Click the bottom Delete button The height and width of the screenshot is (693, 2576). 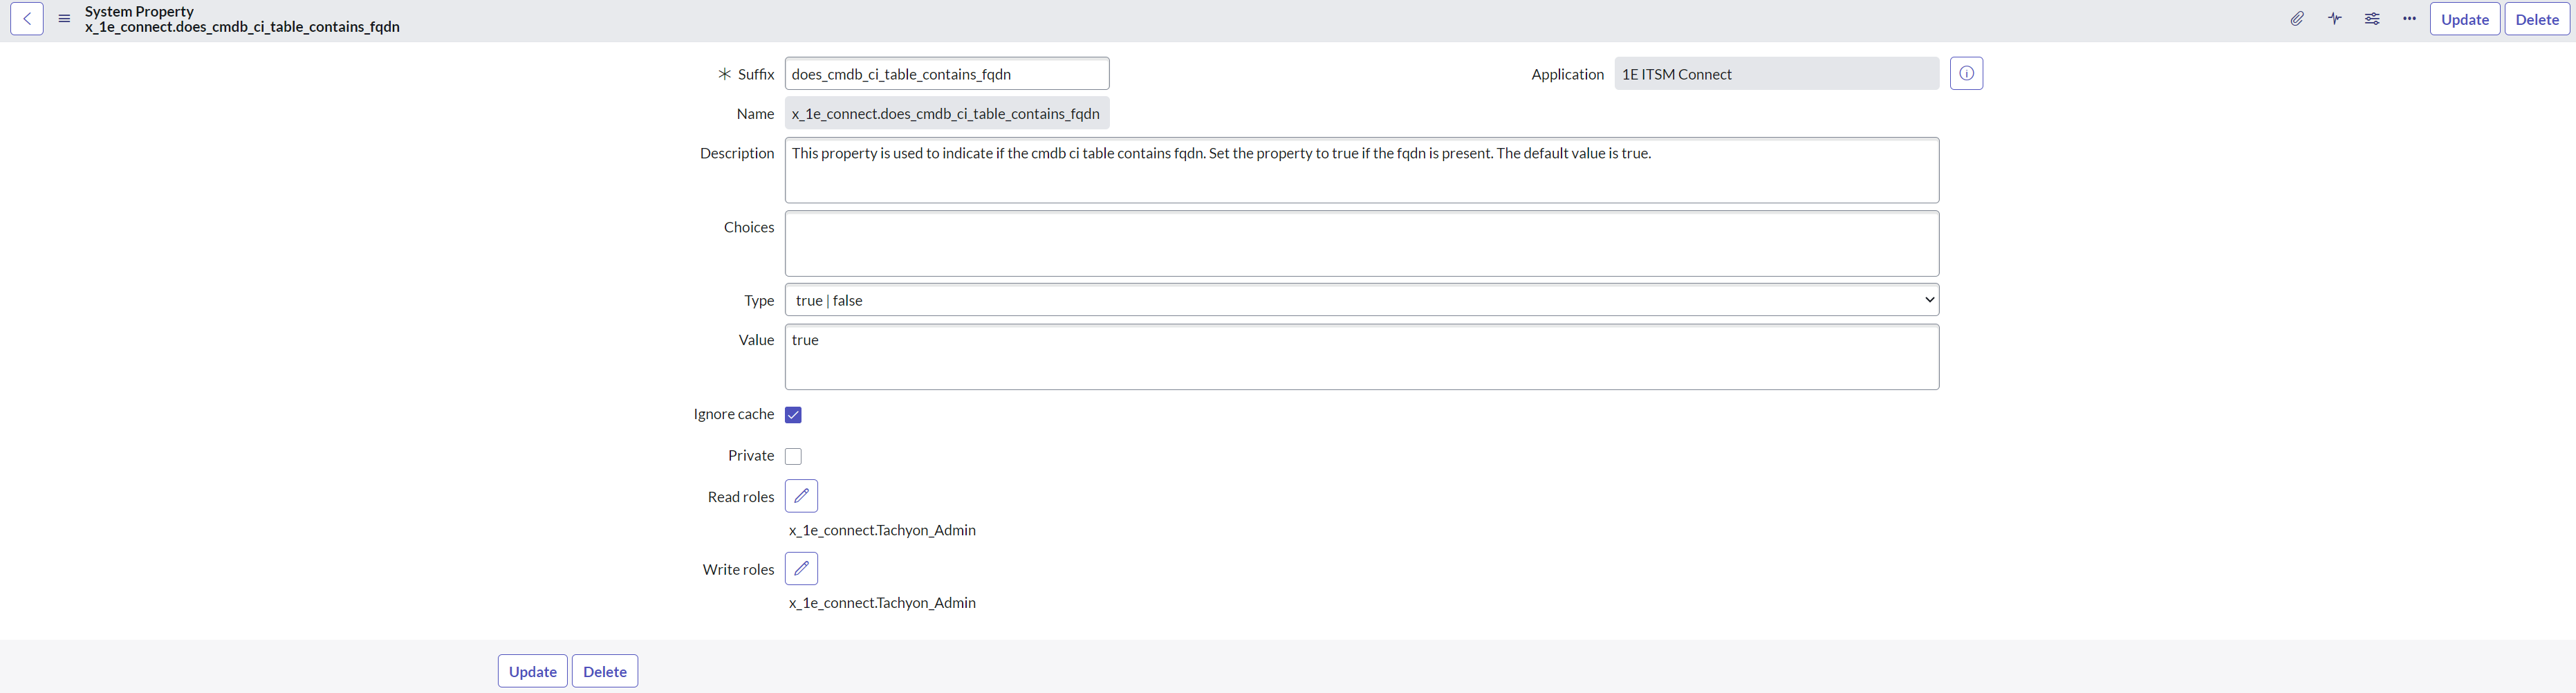605,671
